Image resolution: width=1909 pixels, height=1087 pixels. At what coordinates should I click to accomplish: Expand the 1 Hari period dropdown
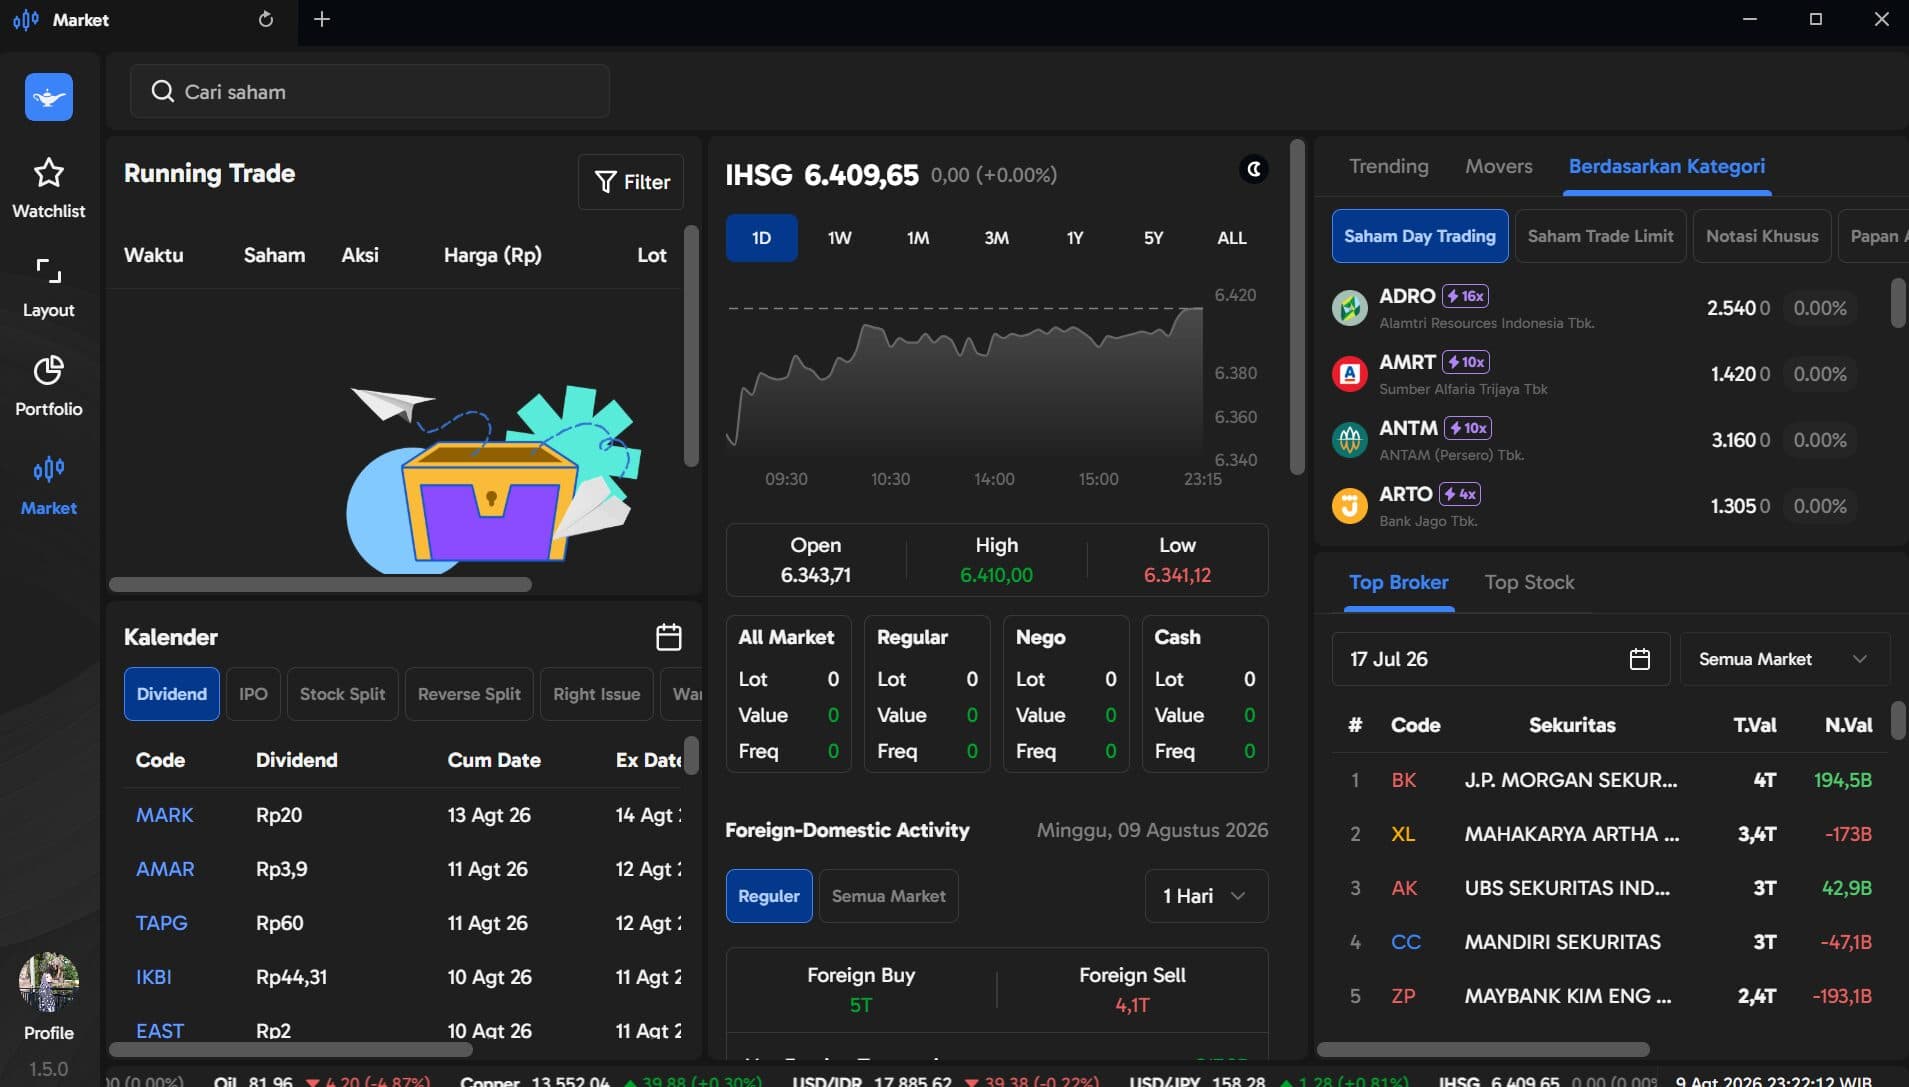click(1206, 896)
